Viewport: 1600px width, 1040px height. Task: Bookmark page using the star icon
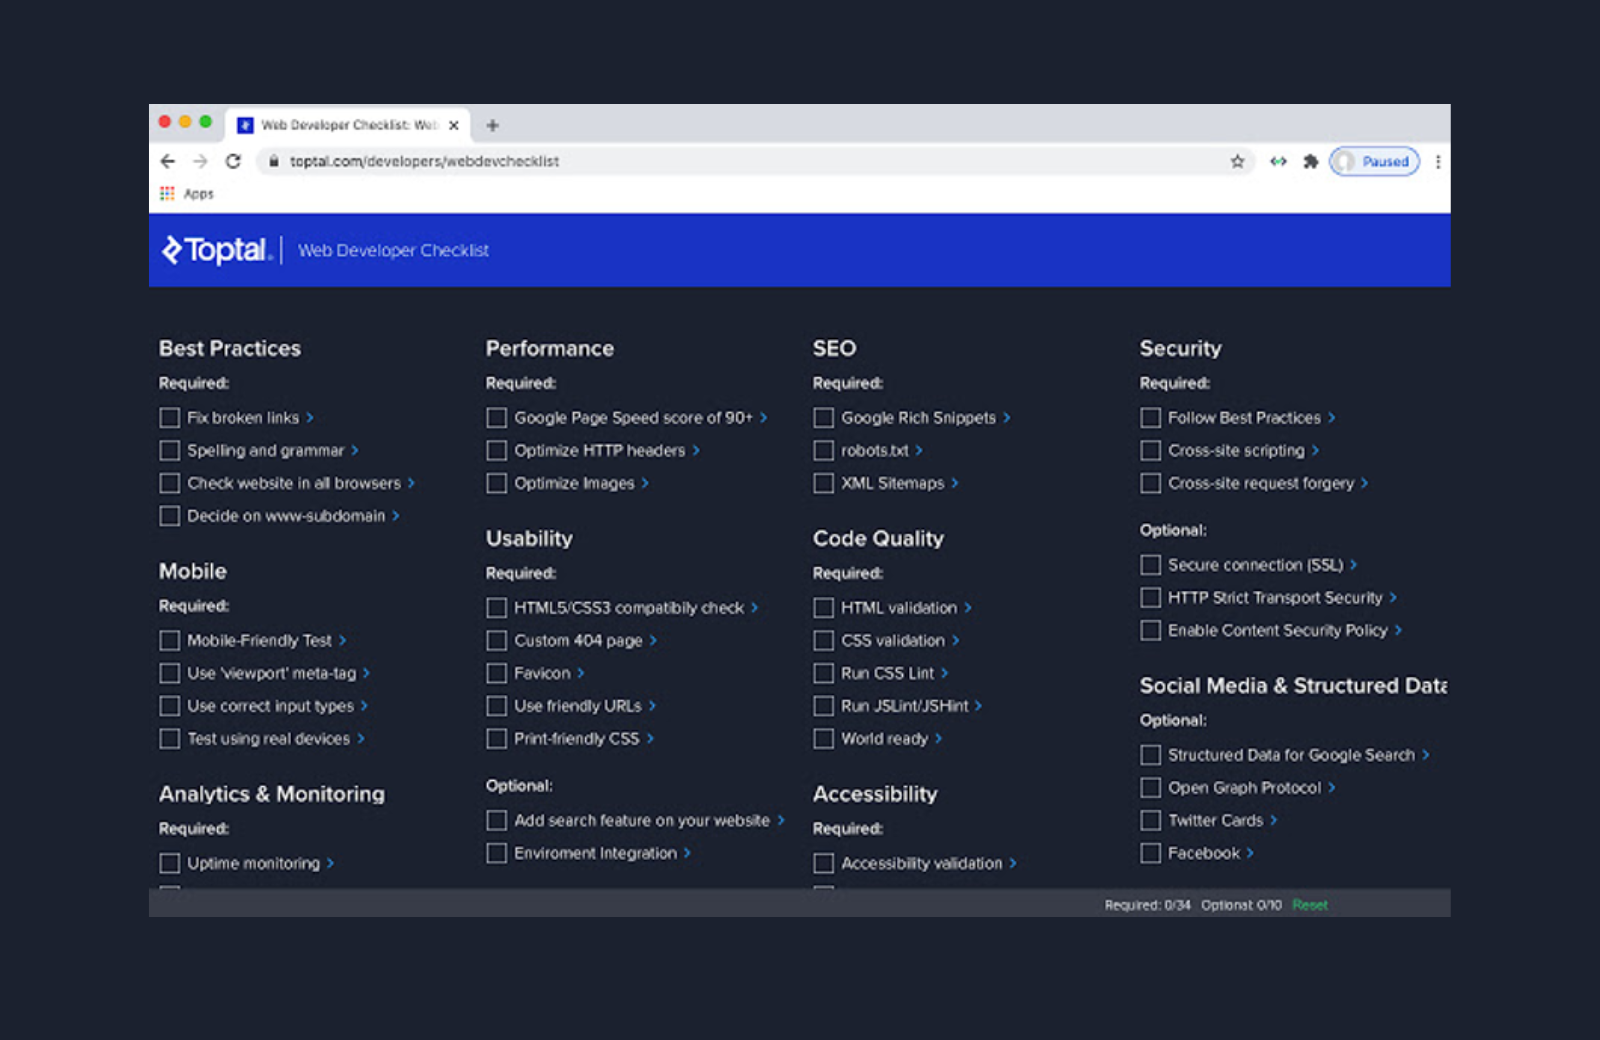(1237, 161)
